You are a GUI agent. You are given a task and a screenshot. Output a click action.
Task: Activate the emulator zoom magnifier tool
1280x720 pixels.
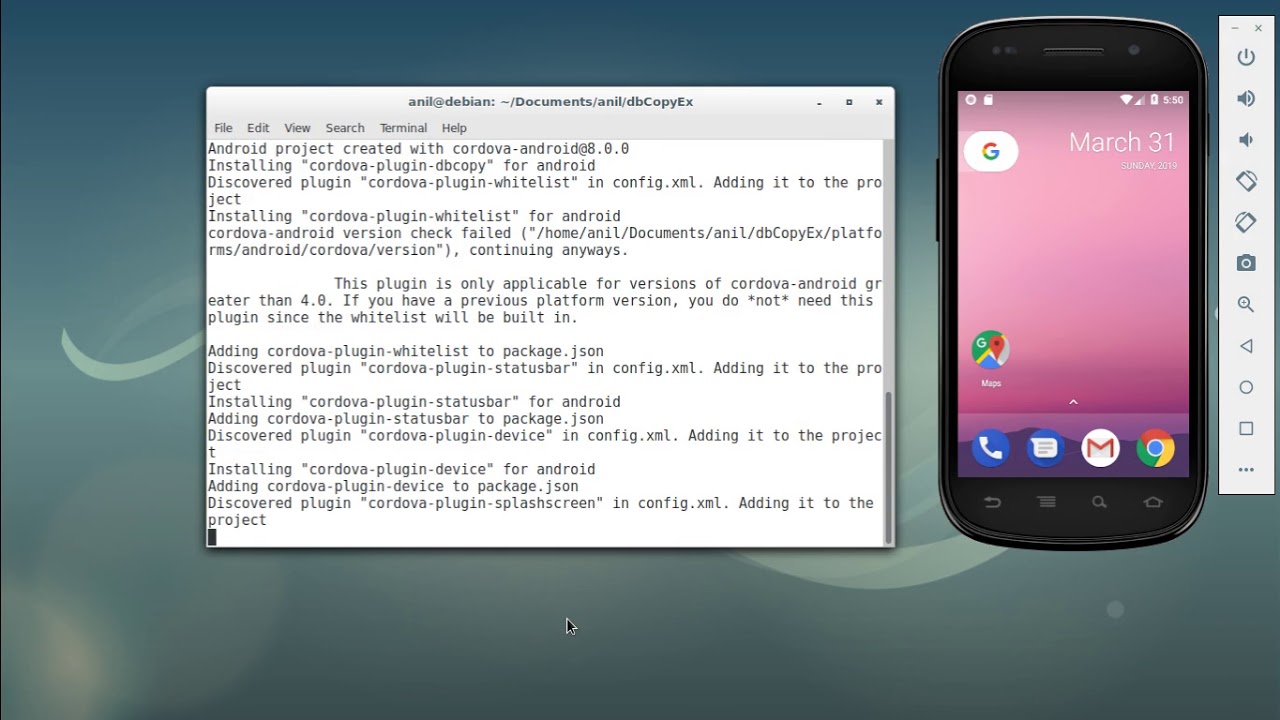point(1246,304)
